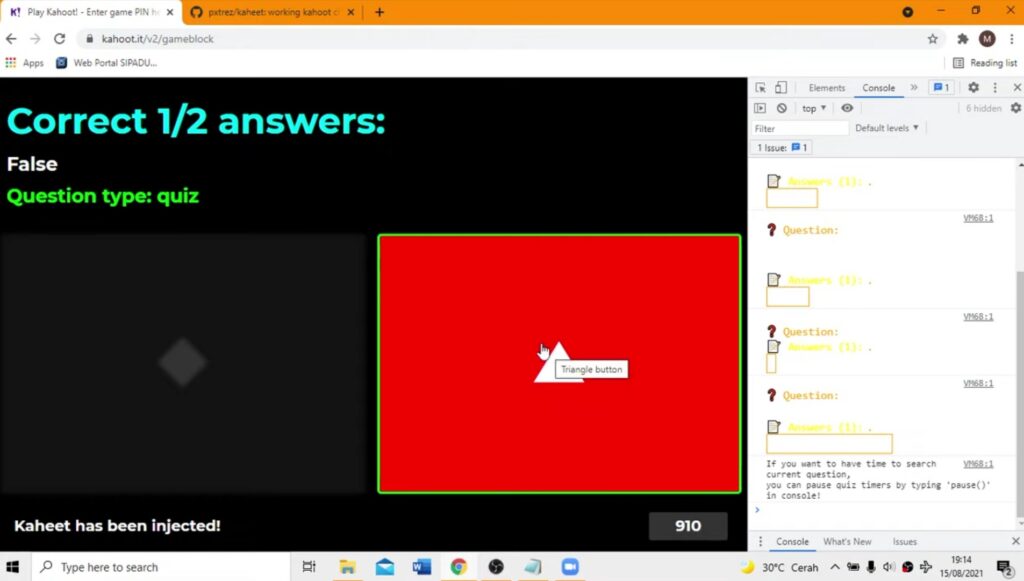The height and width of the screenshot is (581, 1024).
Task: Open Mail app from the taskbar
Action: 385,567
